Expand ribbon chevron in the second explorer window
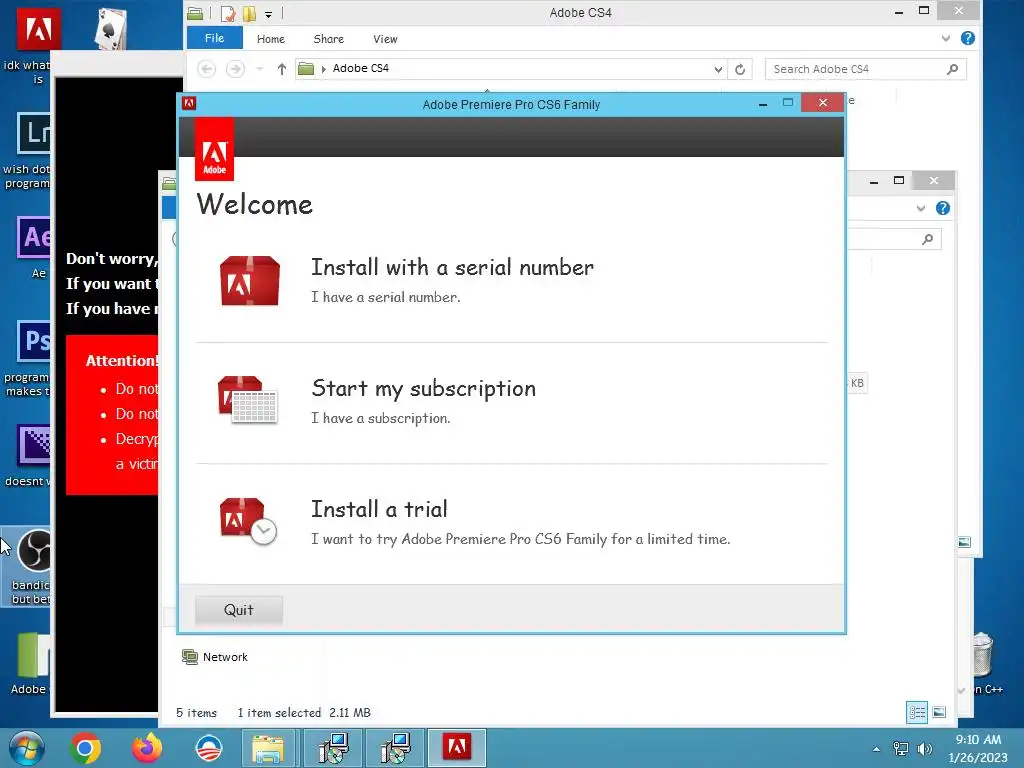The image size is (1024, 768). pos(920,208)
